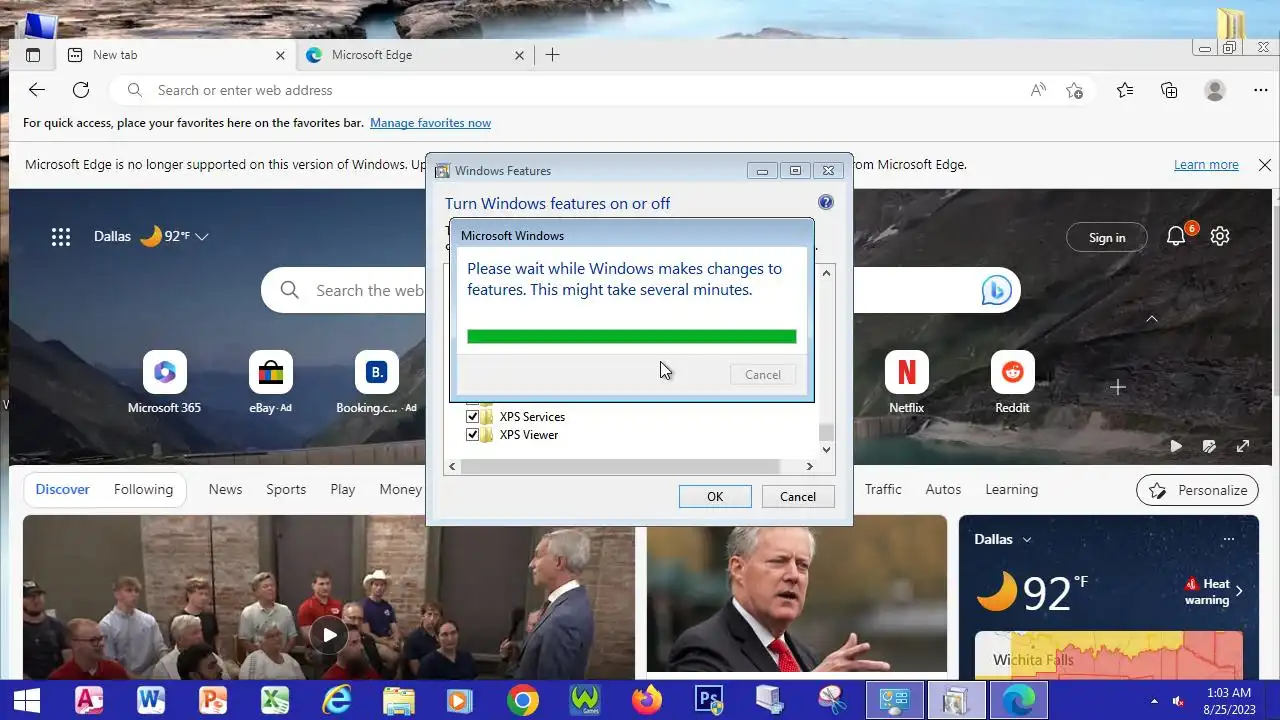Play the background video on the page
Screen dimensions: 1280x720
pos(1176,446)
